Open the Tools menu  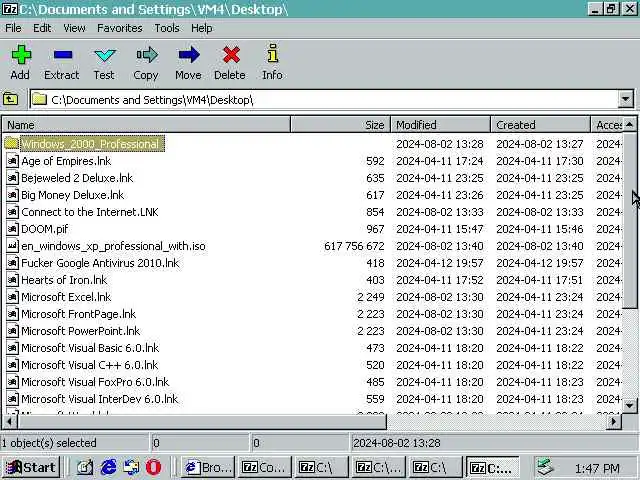click(x=167, y=28)
